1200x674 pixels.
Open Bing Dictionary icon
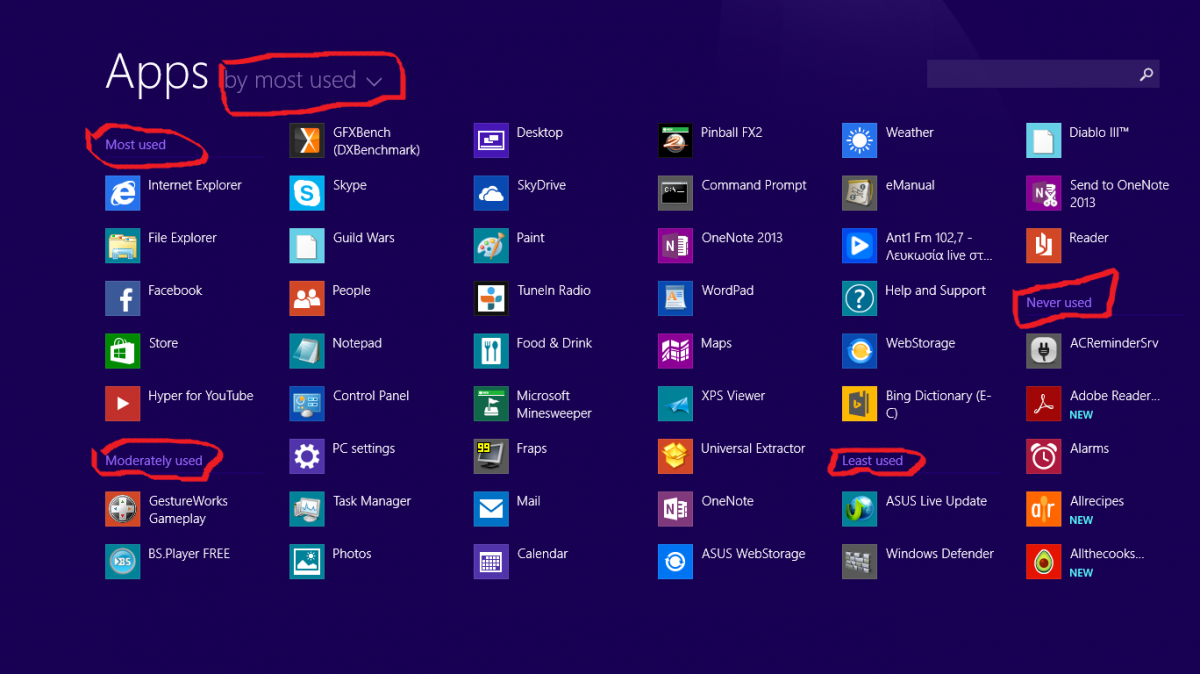point(859,404)
